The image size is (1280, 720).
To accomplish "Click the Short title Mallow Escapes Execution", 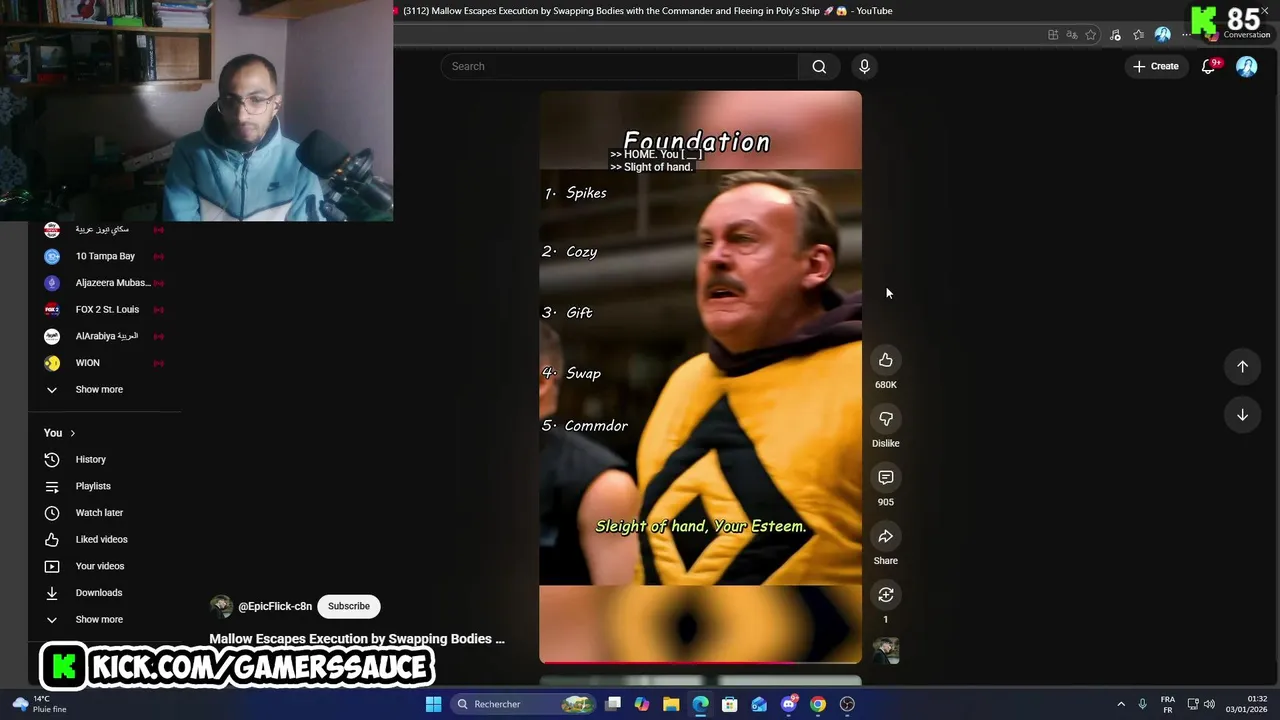I will (x=357, y=639).
